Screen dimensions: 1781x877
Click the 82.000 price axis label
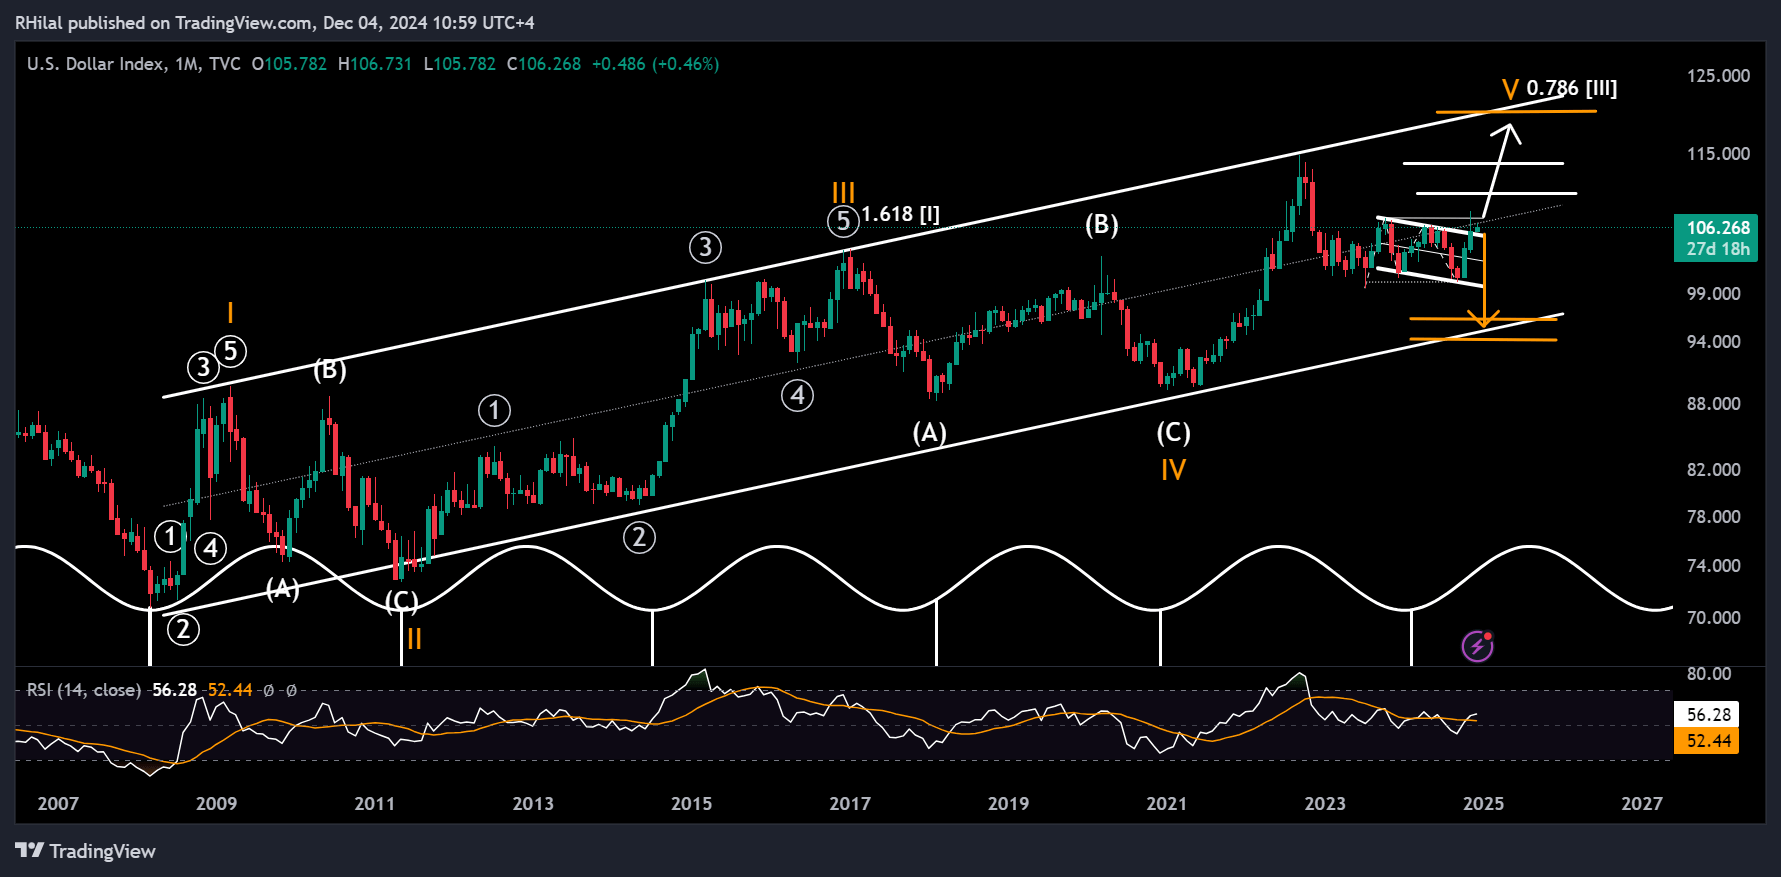1714,470
